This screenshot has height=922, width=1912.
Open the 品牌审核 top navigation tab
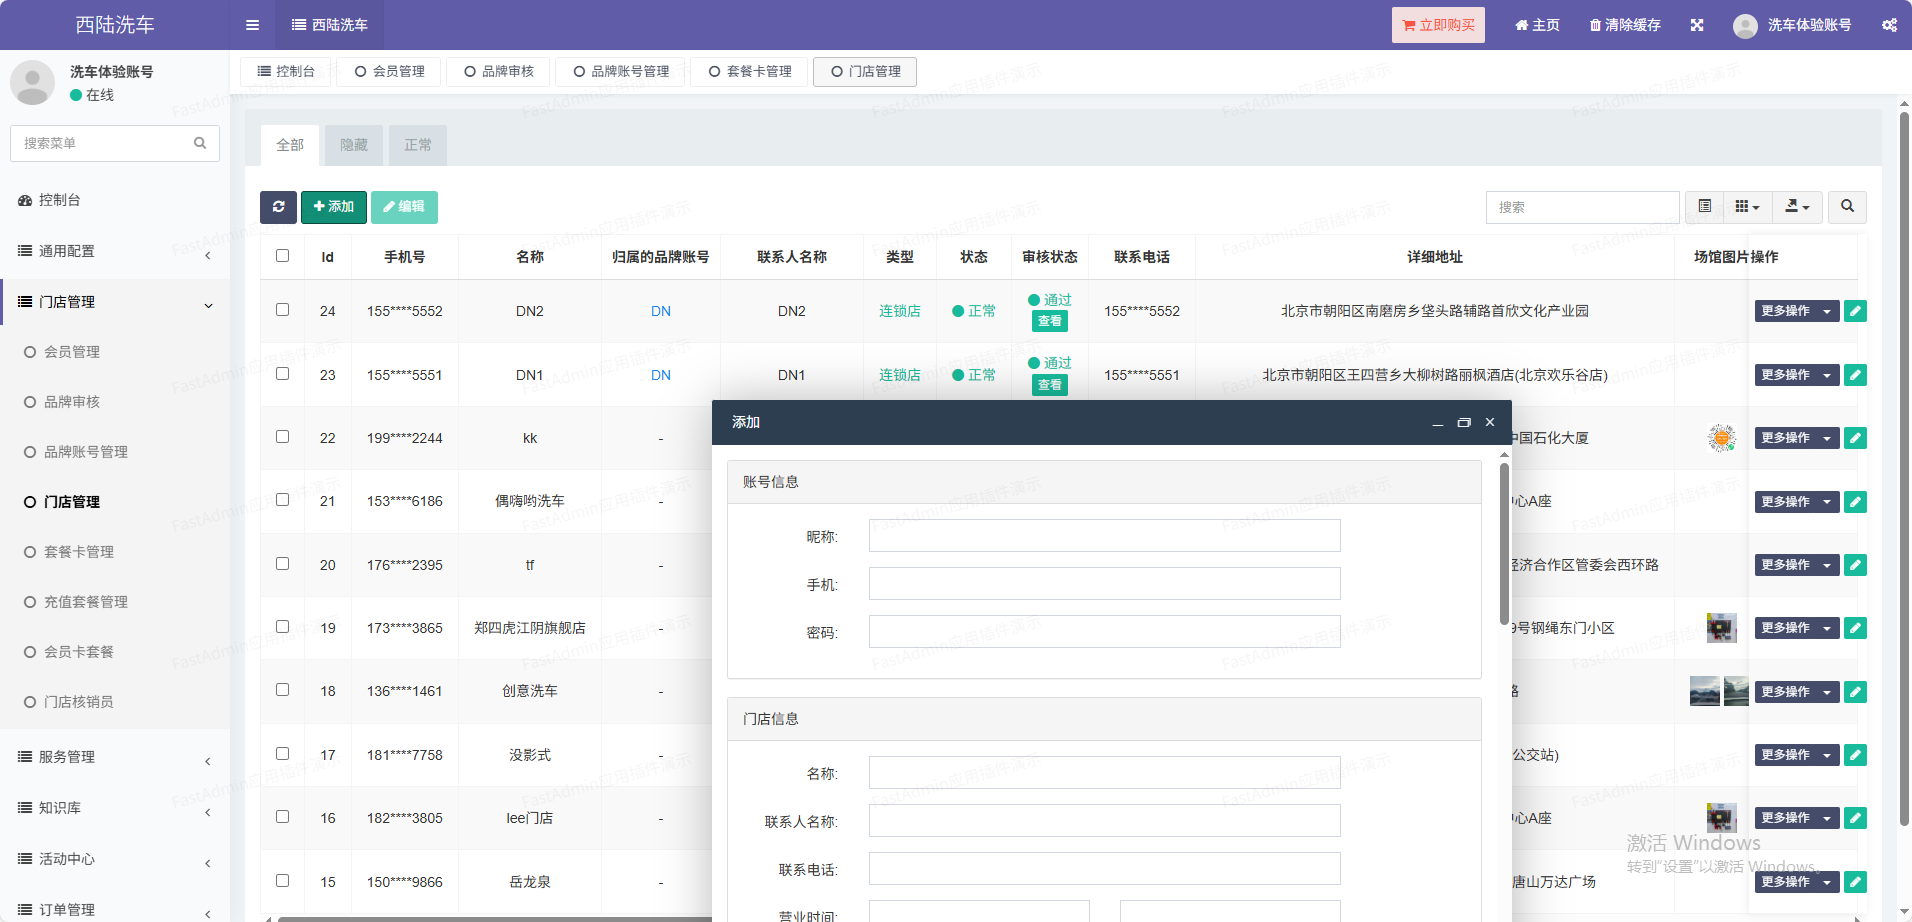[x=498, y=72]
